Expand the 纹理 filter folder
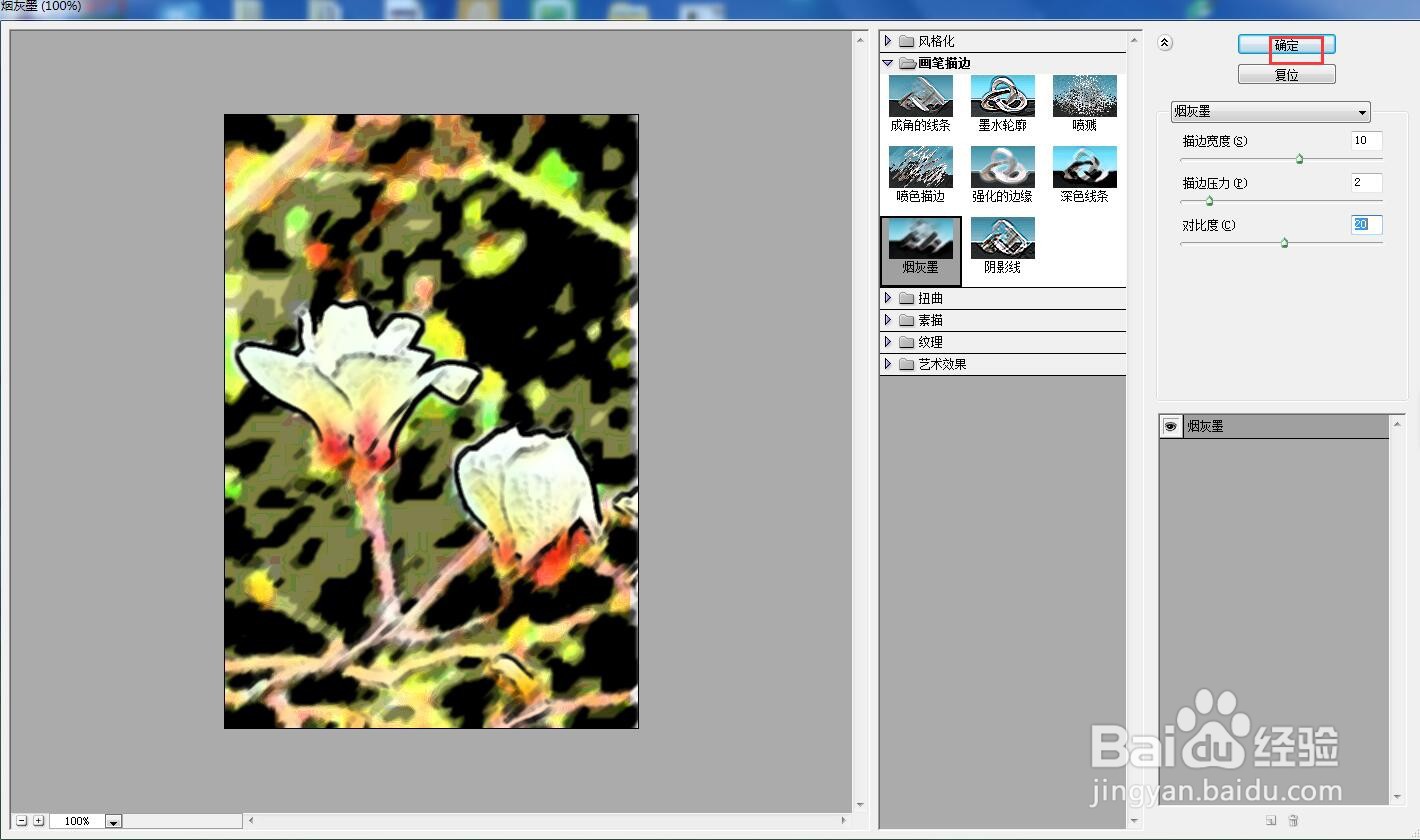 (x=888, y=342)
